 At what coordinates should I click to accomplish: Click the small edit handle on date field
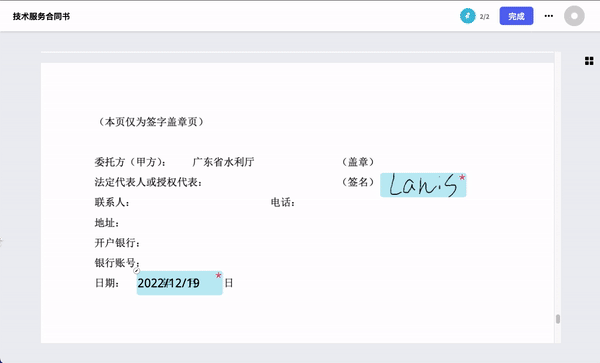(x=137, y=271)
